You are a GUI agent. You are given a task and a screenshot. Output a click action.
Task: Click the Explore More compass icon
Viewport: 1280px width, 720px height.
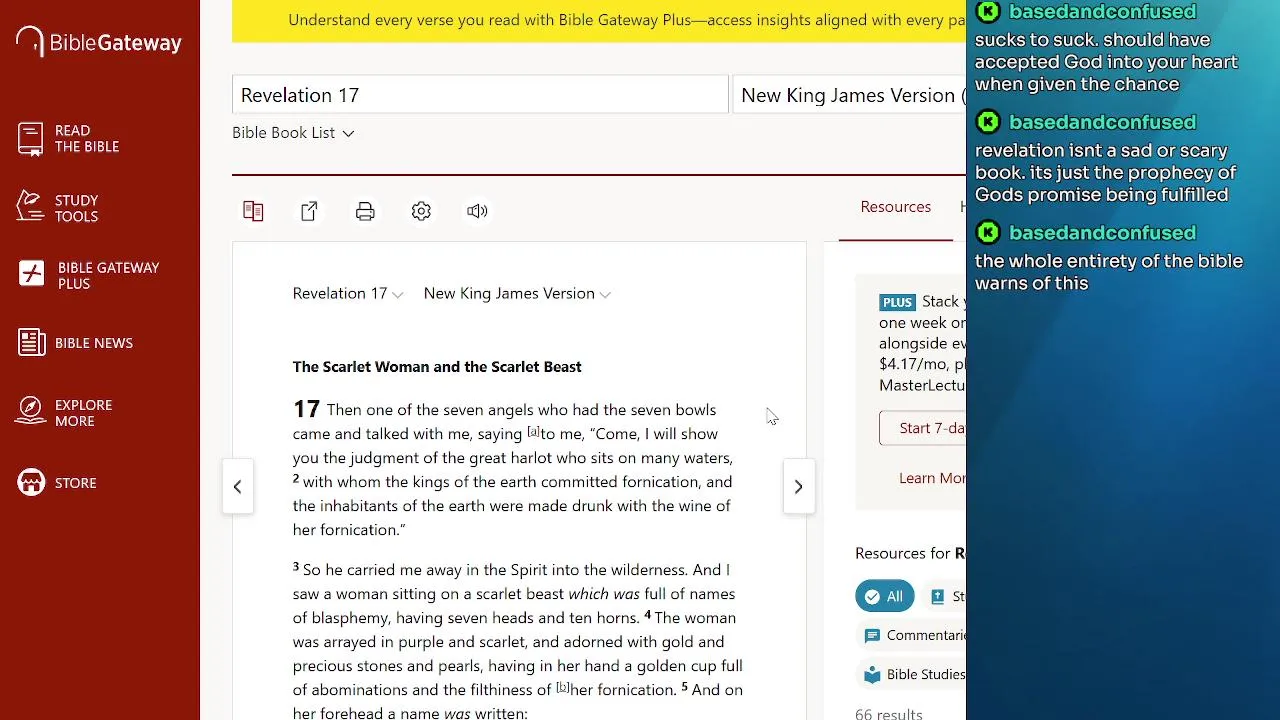(x=31, y=411)
